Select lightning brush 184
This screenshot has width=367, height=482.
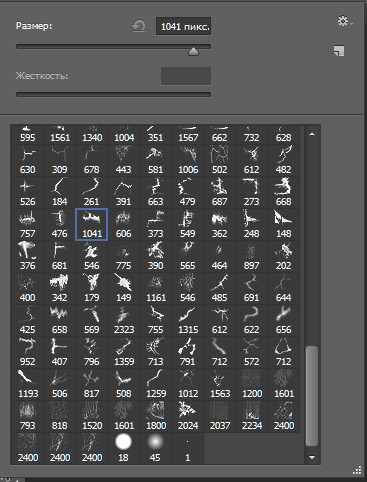tap(60, 193)
